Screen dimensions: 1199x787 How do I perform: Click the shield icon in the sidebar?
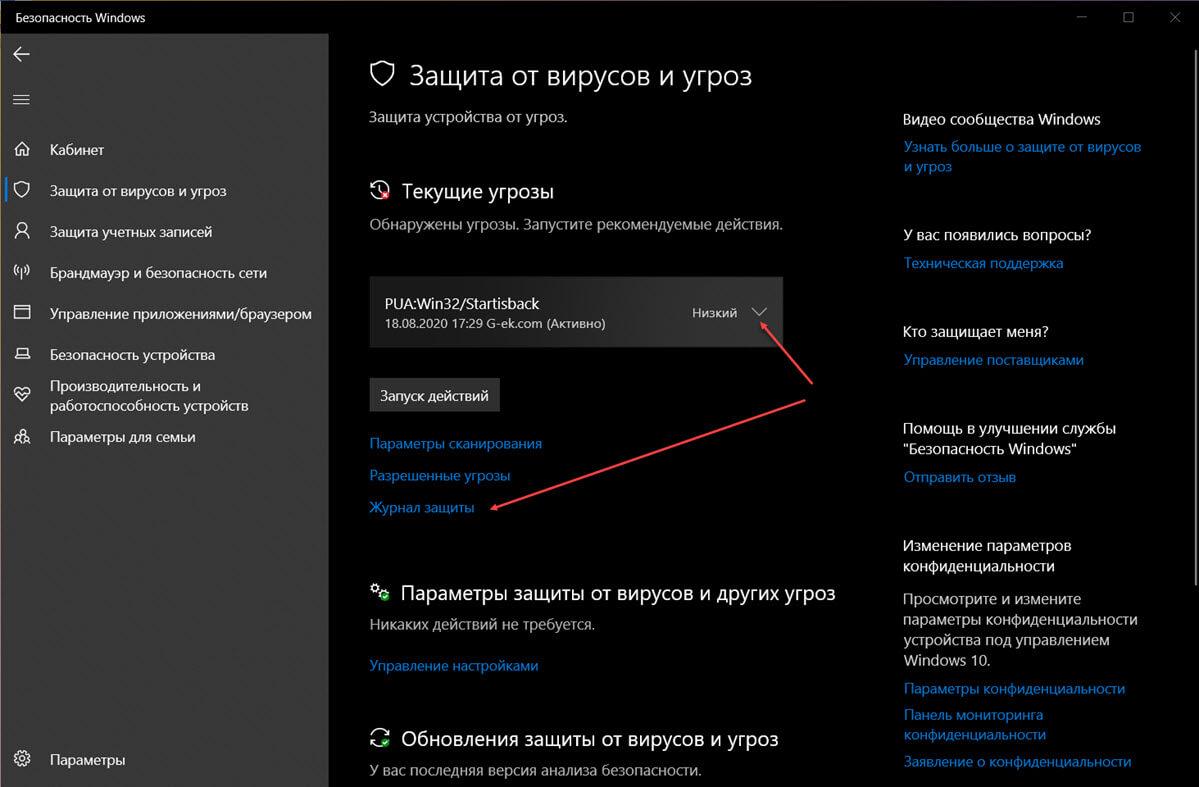click(x=22, y=190)
